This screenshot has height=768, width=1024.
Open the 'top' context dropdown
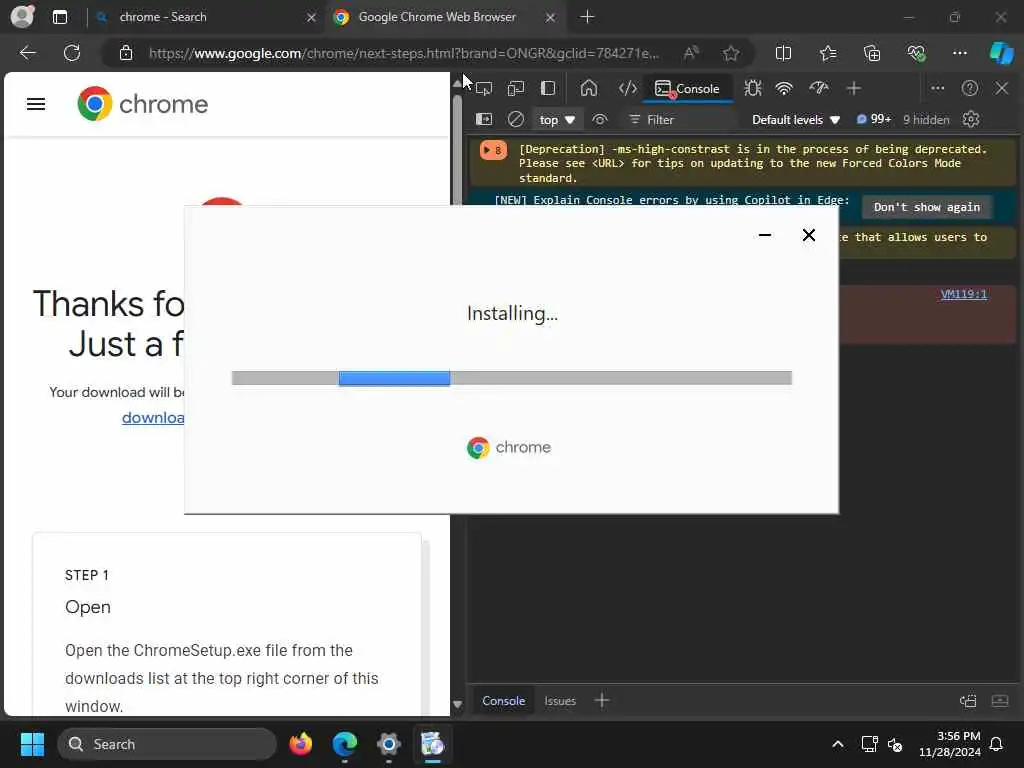click(x=556, y=120)
